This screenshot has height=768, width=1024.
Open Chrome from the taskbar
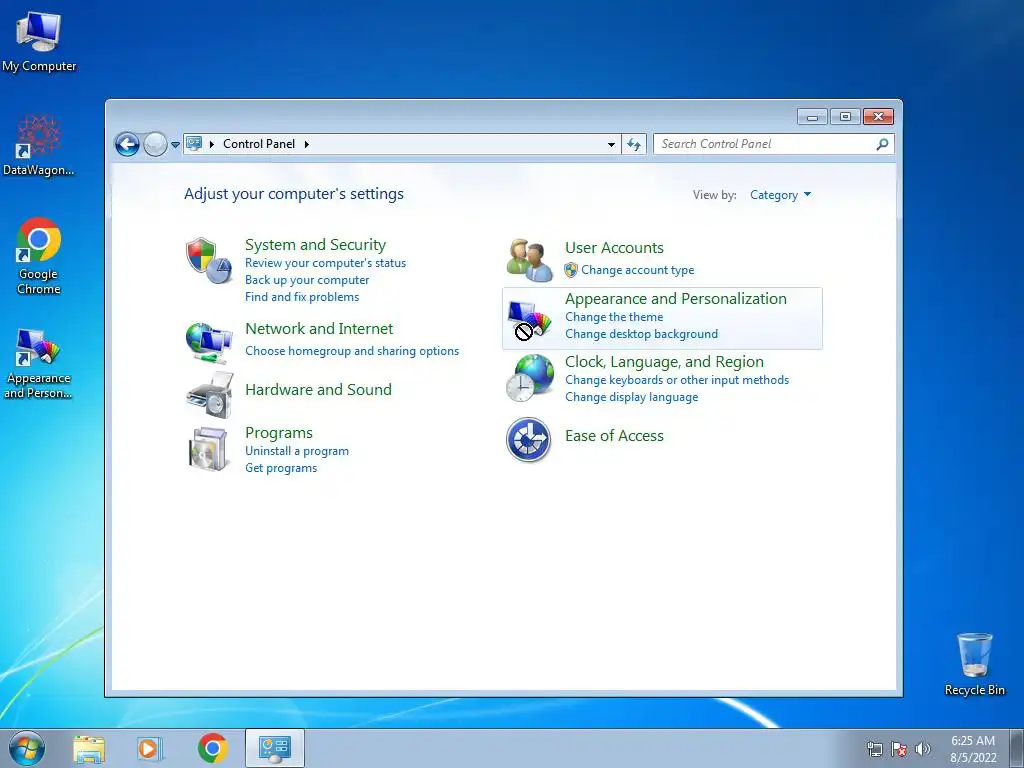[x=212, y=748]
